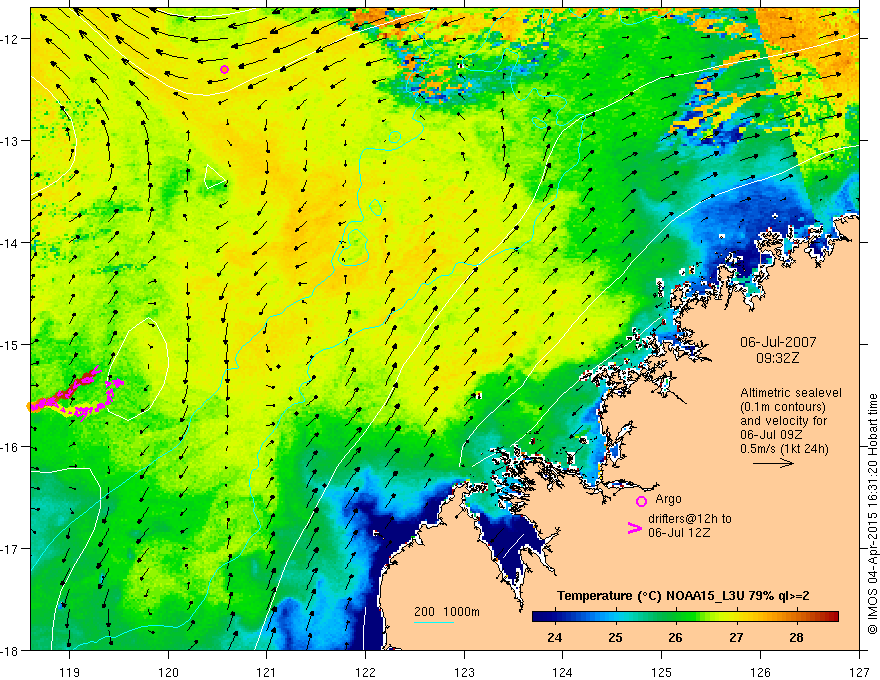Viewport: 880px width, 680px height.
Task: Click the '200 1000m' bathymetry label
Action: [447, 612]
